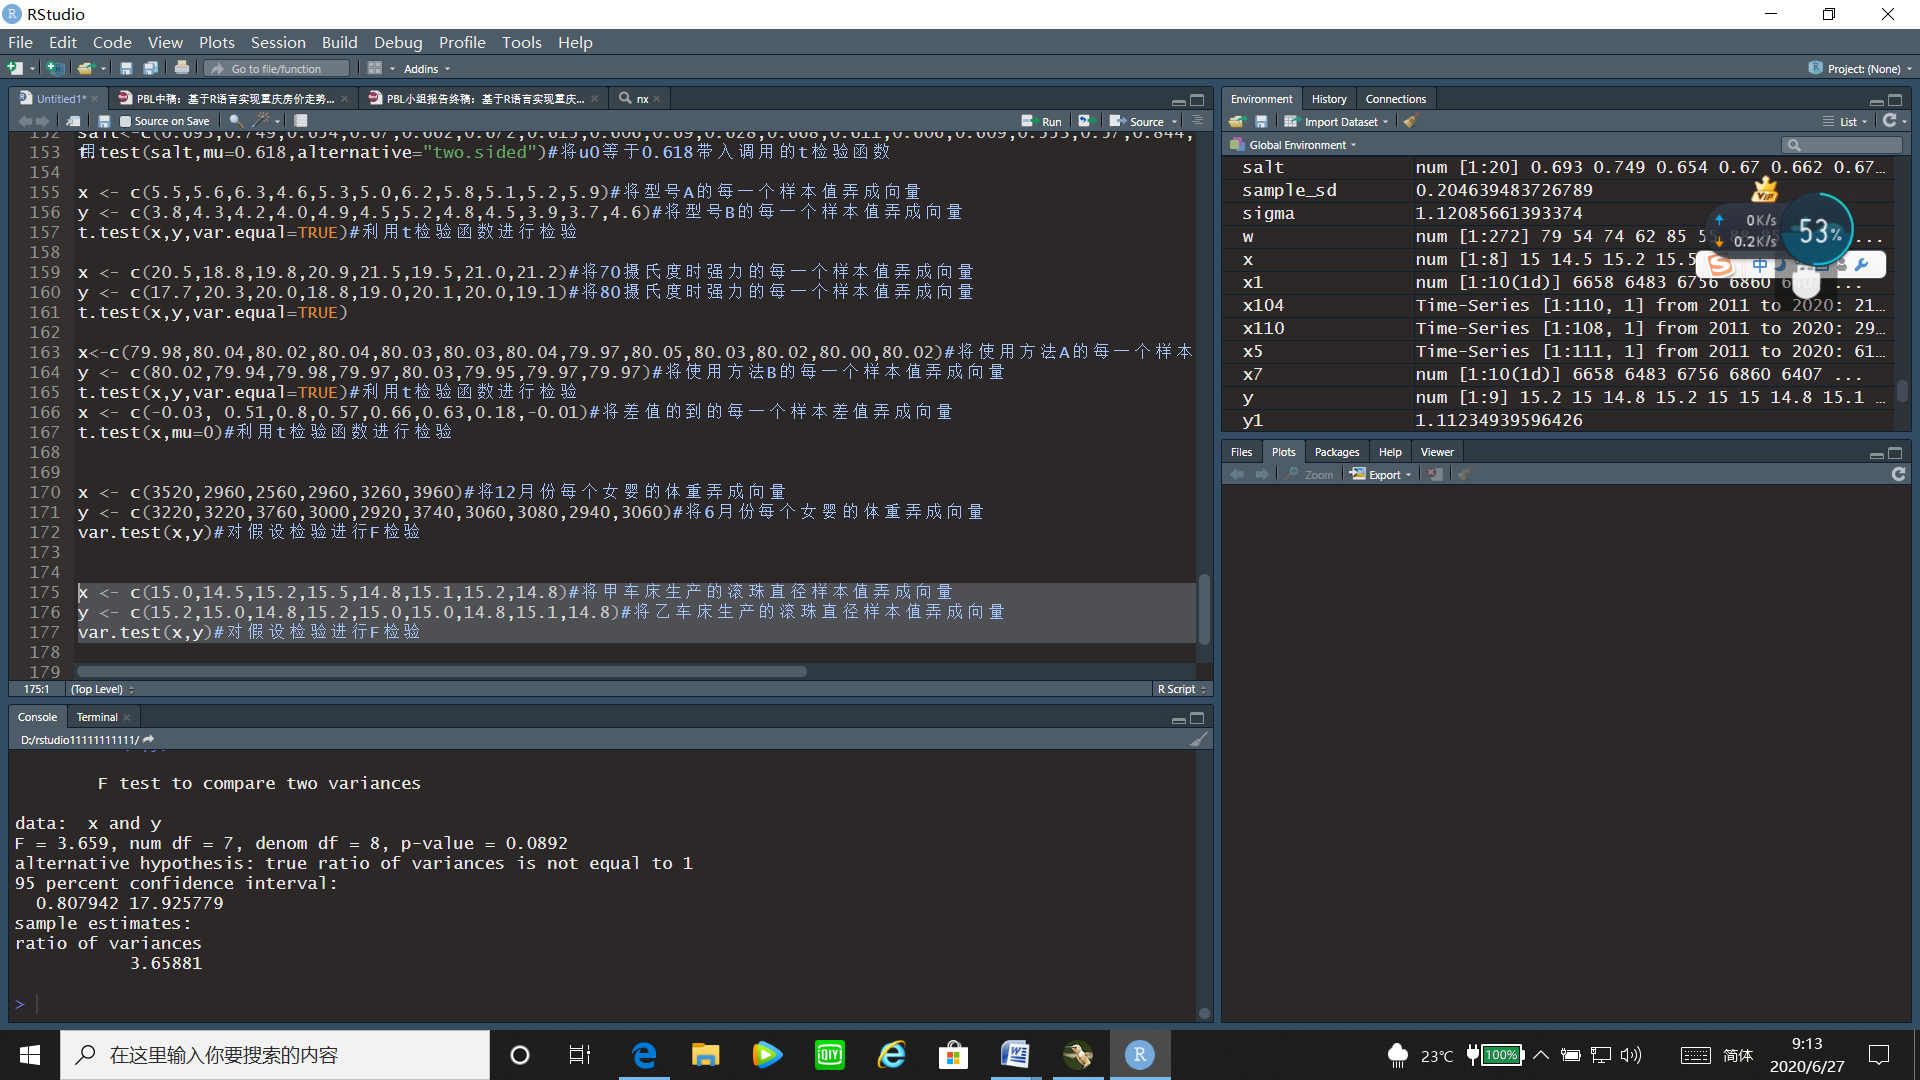
Task: Click the Export button in Plots panel
Action: coord(1379,472)
